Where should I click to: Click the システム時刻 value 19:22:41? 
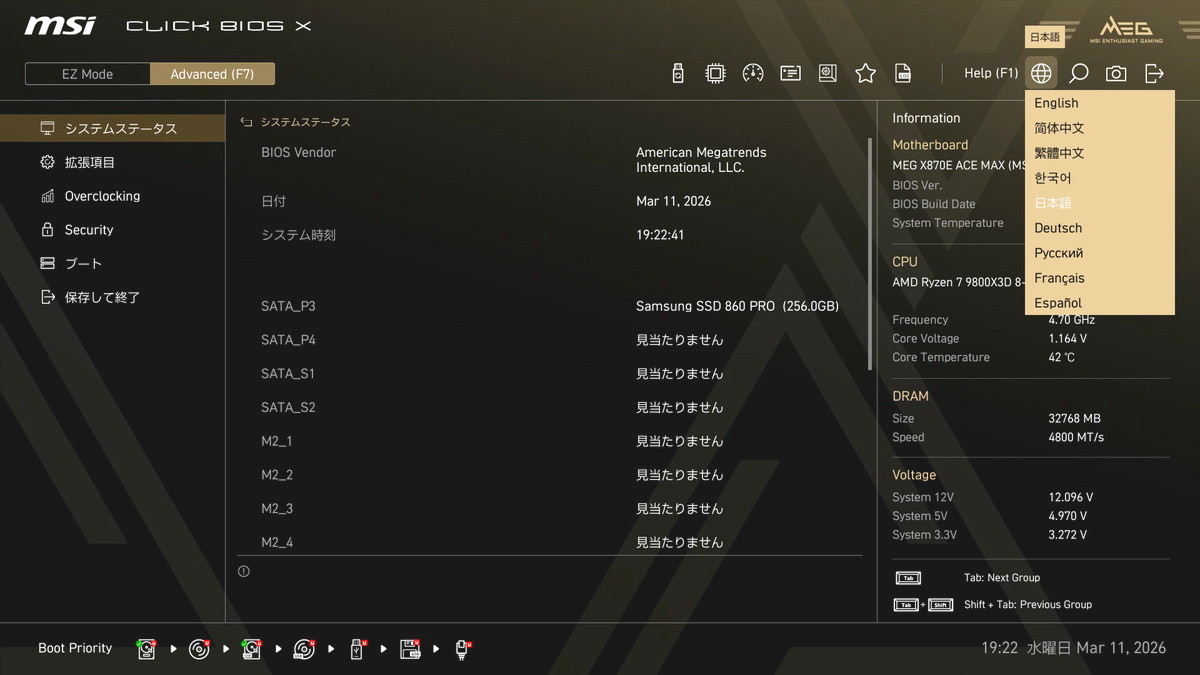[x=660, y=235]
